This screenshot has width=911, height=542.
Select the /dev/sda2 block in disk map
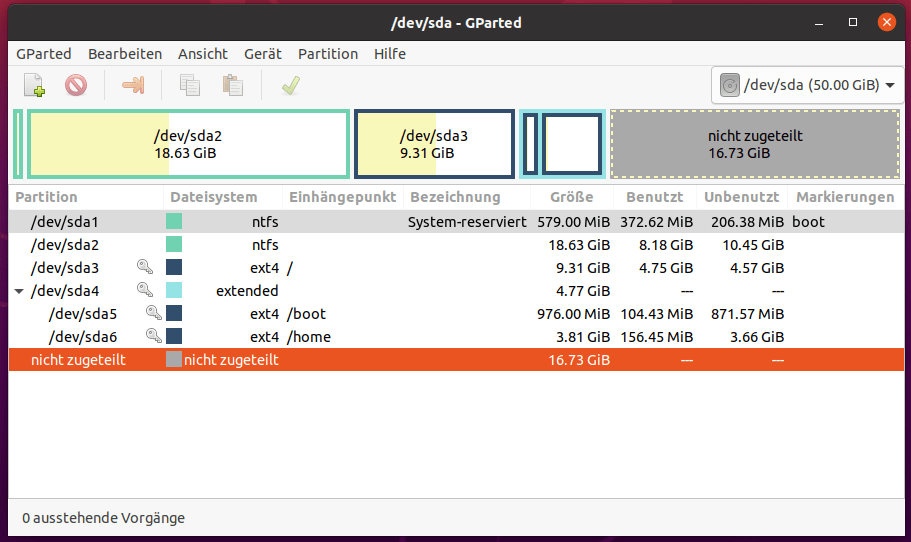pos(188,145)
